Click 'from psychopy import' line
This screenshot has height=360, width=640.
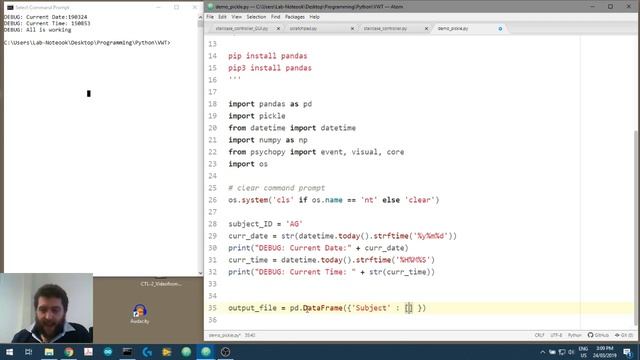click(316, 152)
